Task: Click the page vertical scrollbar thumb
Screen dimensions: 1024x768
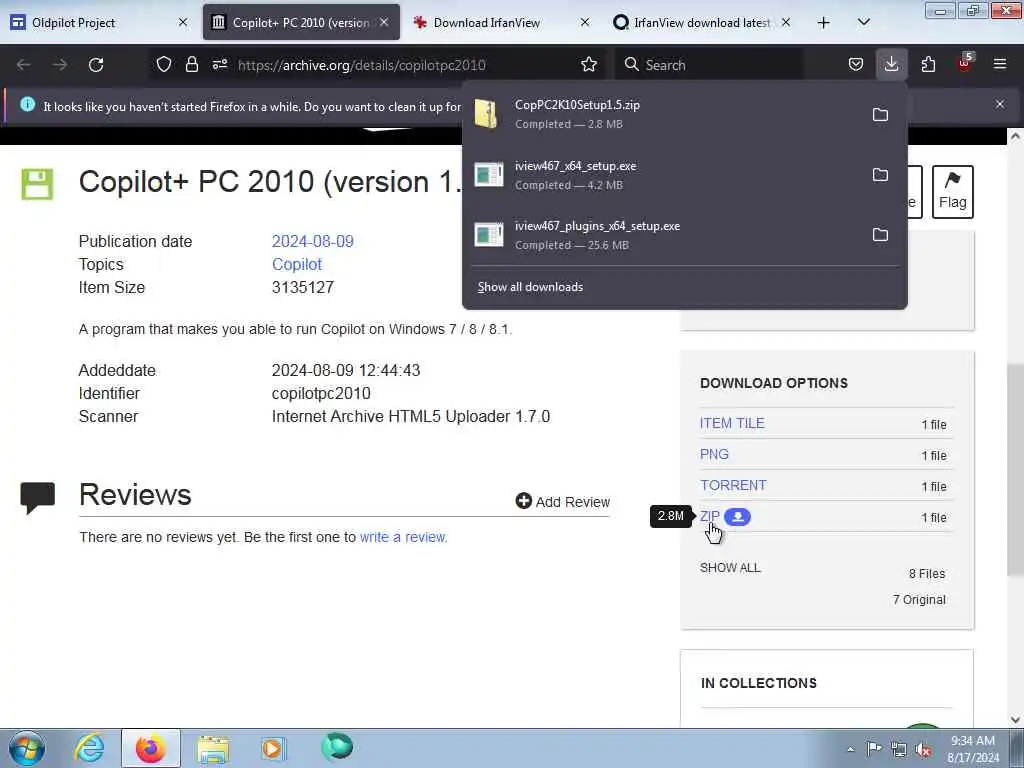Action: (1014, 470)
